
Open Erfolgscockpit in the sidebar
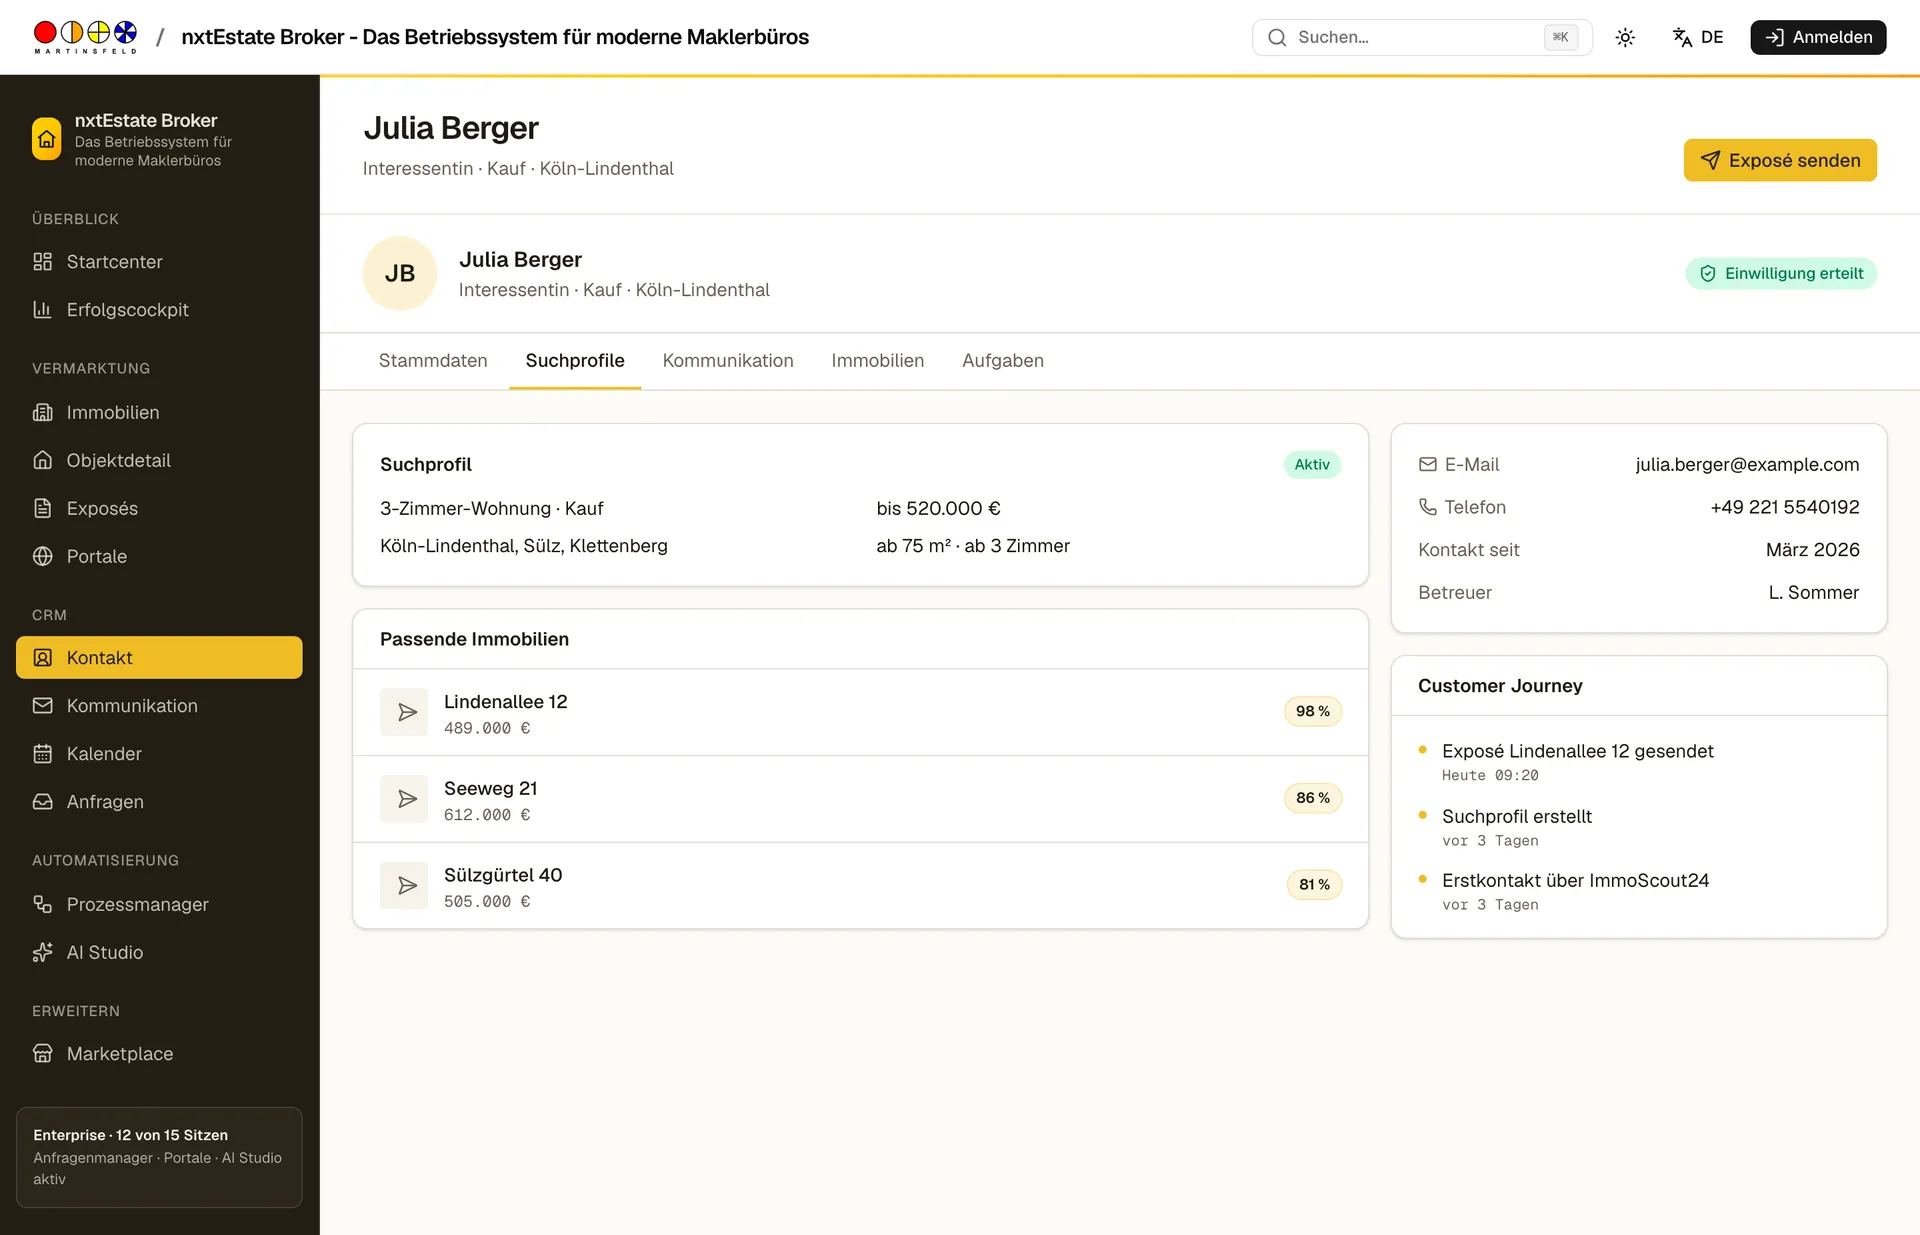159,310
